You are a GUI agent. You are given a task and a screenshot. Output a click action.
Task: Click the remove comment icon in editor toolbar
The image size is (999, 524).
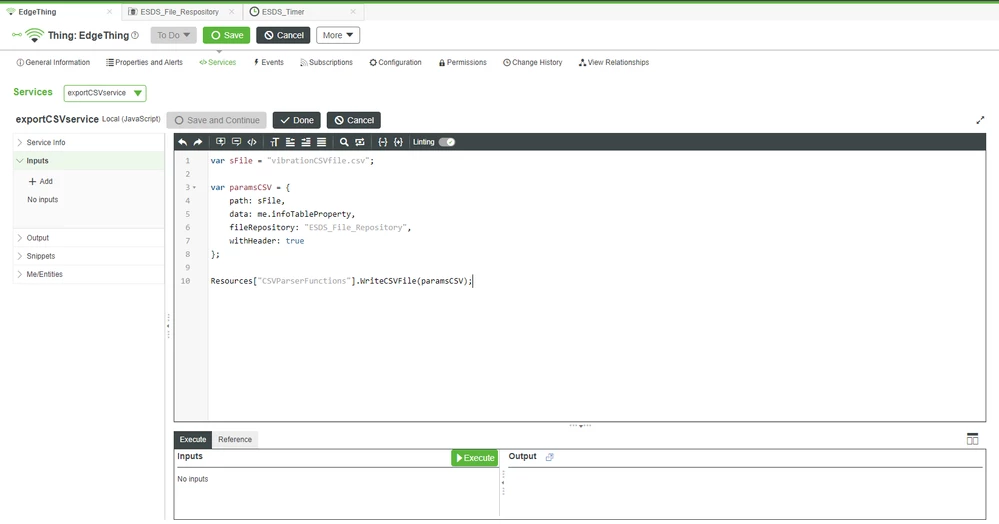(236, 142)
